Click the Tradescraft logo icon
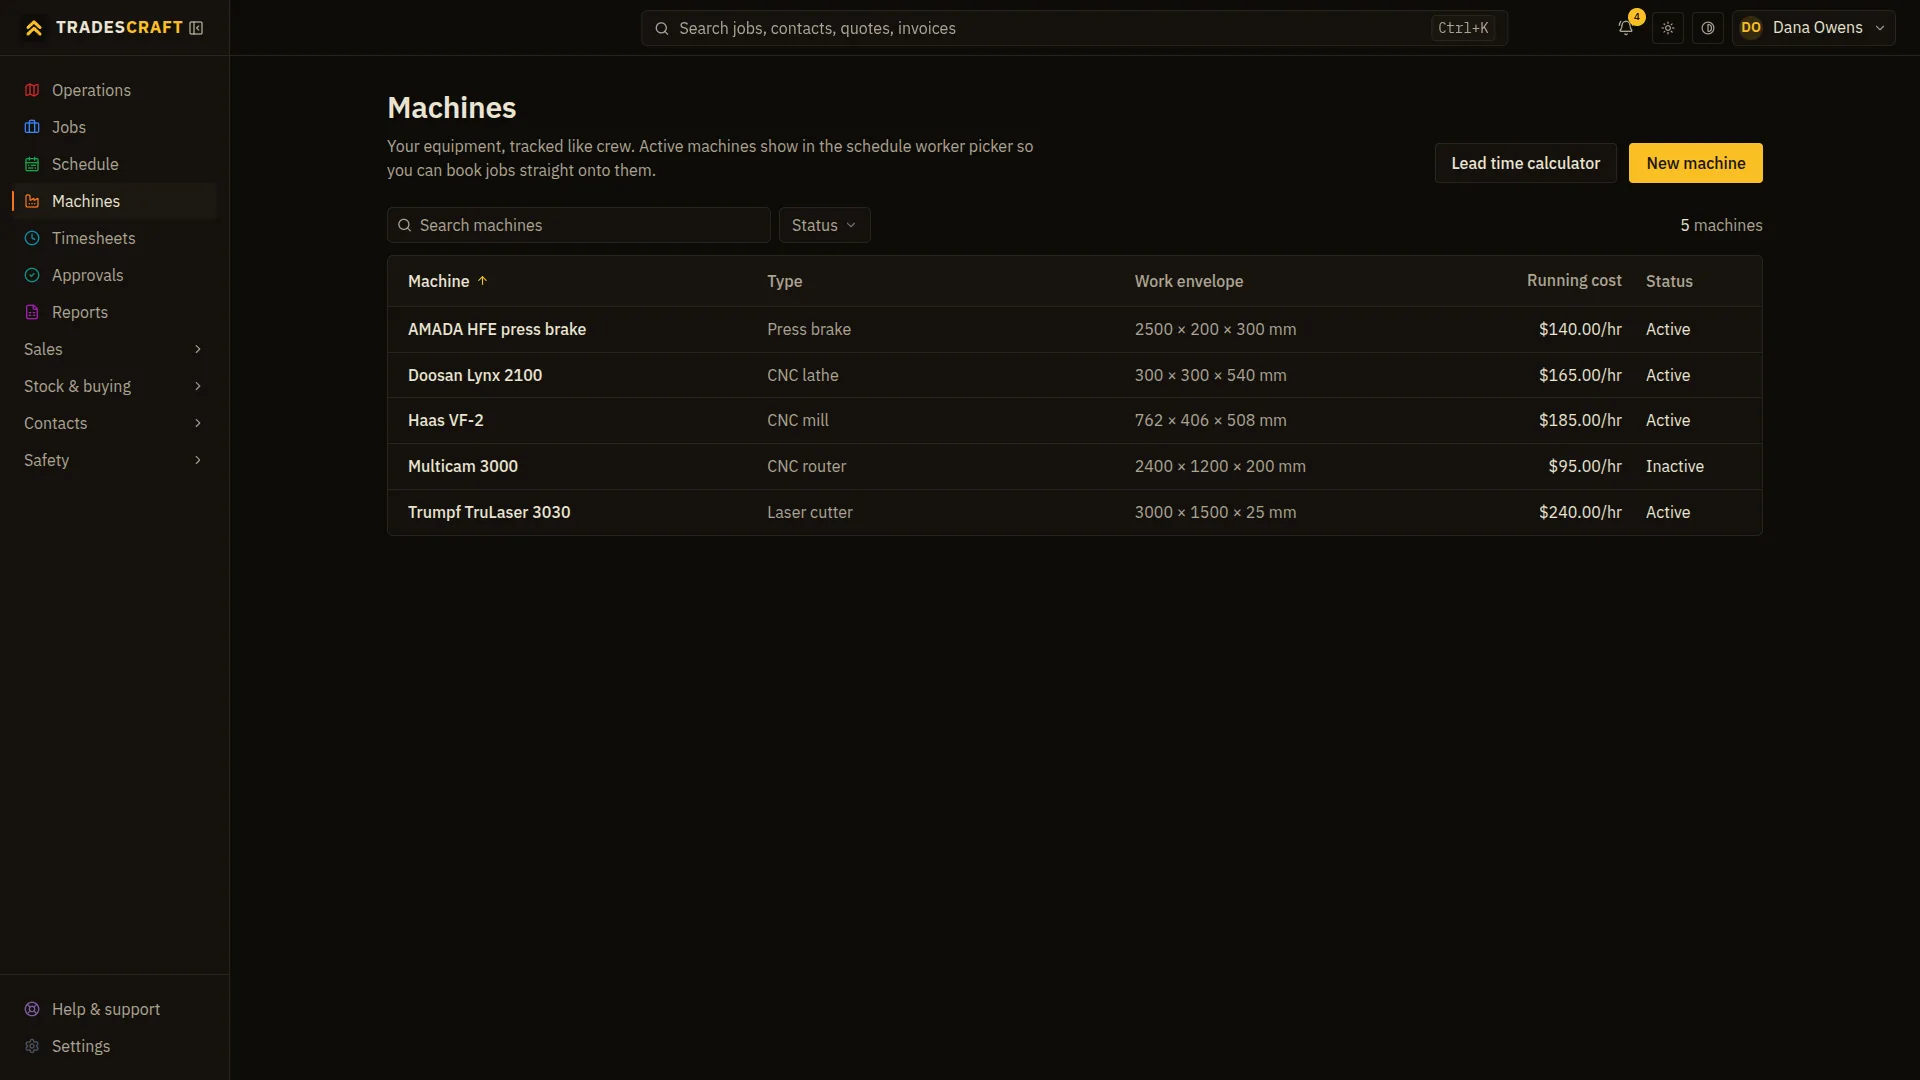This screenshot has height=1080, width=1920. coord(34,28)
